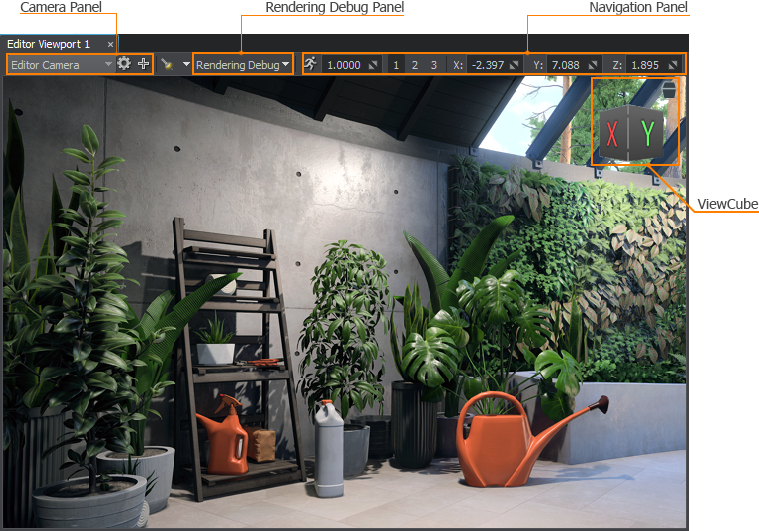The width and height of the screenshot is (759, 531).
Task: Click the flashlight helper icon
Action: (x=168, y=64)
